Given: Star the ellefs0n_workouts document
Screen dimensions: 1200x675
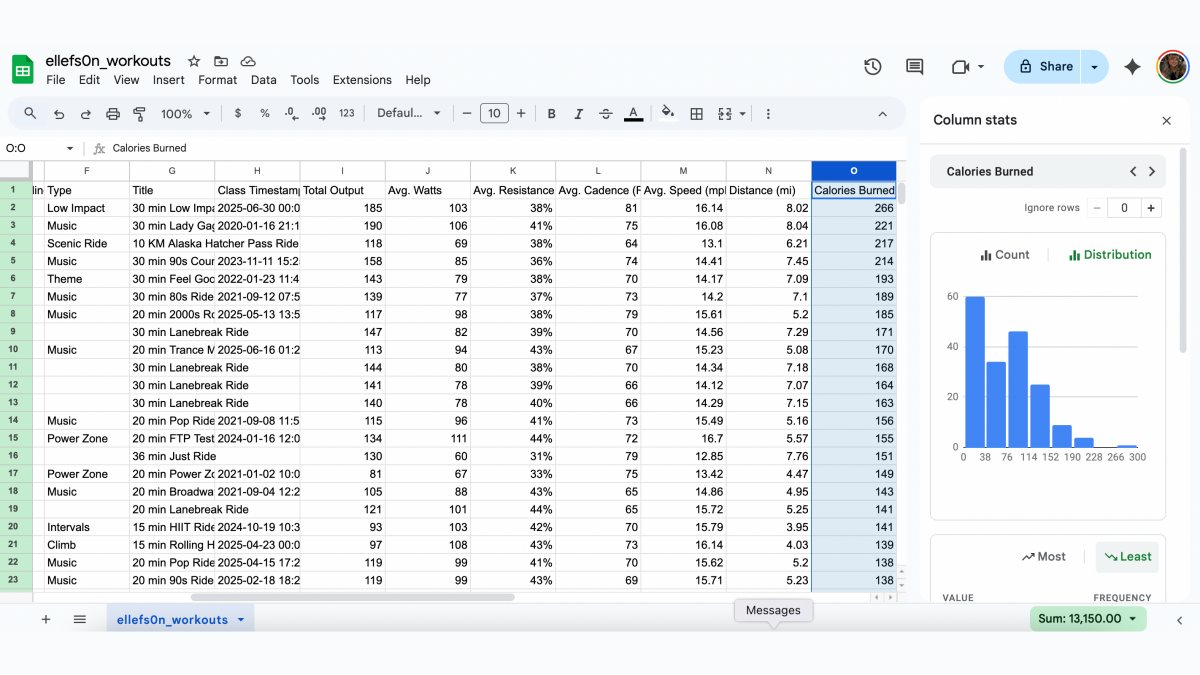Looking at the screenshot, I should click(x=194, y=61).
